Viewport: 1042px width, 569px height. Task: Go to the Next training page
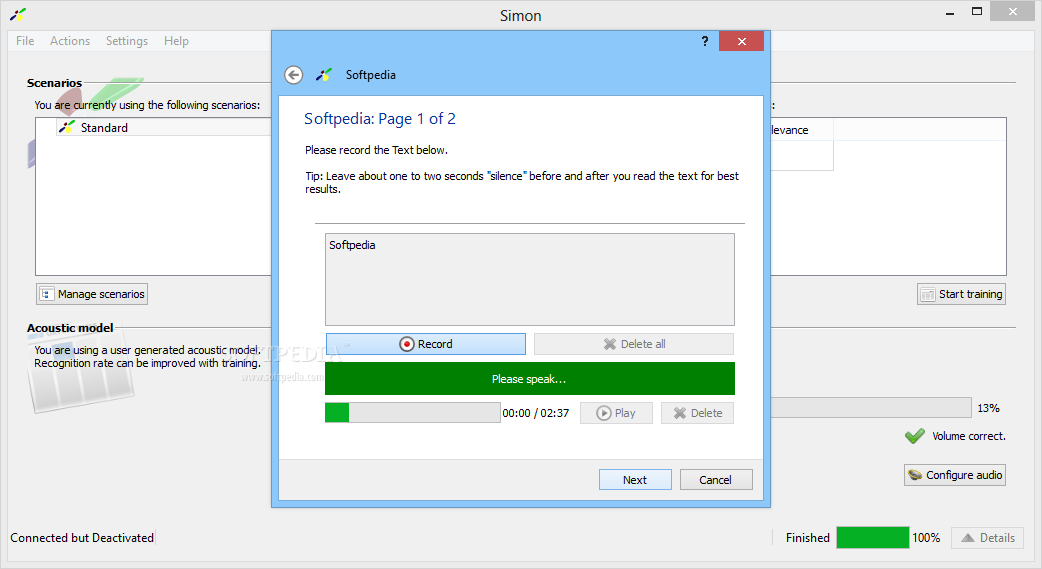(x=635, y=480)
